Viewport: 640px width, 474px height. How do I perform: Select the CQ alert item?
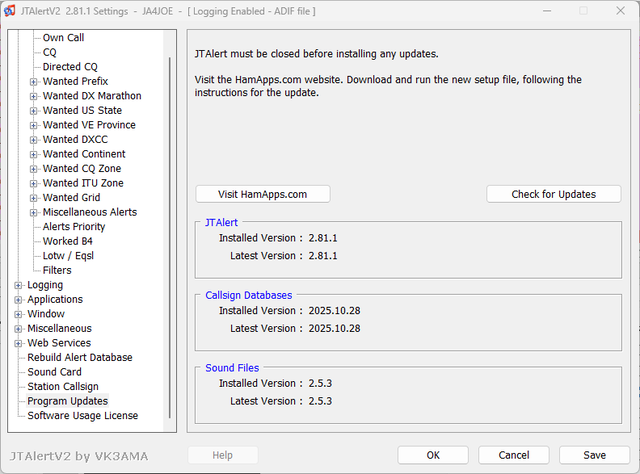pyautogui.click(x=49, y=52)
